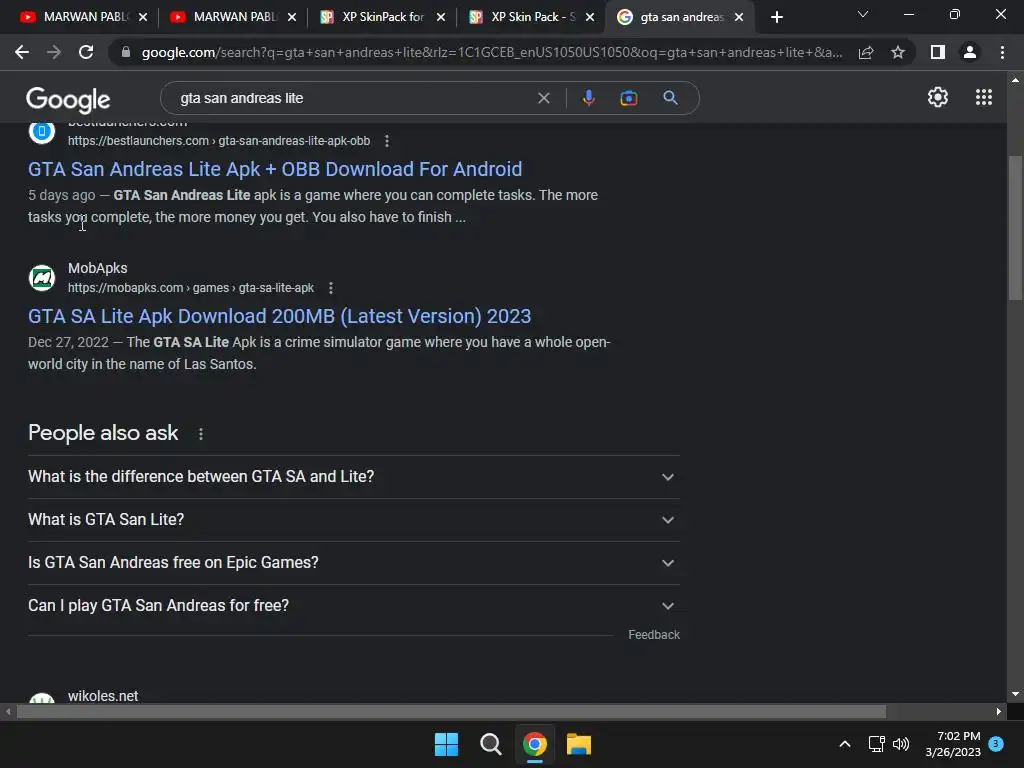The height and width of the screenshot is (768, 1024).
Task: Click Feedback link under questions
Action: [x=654, y=635]
